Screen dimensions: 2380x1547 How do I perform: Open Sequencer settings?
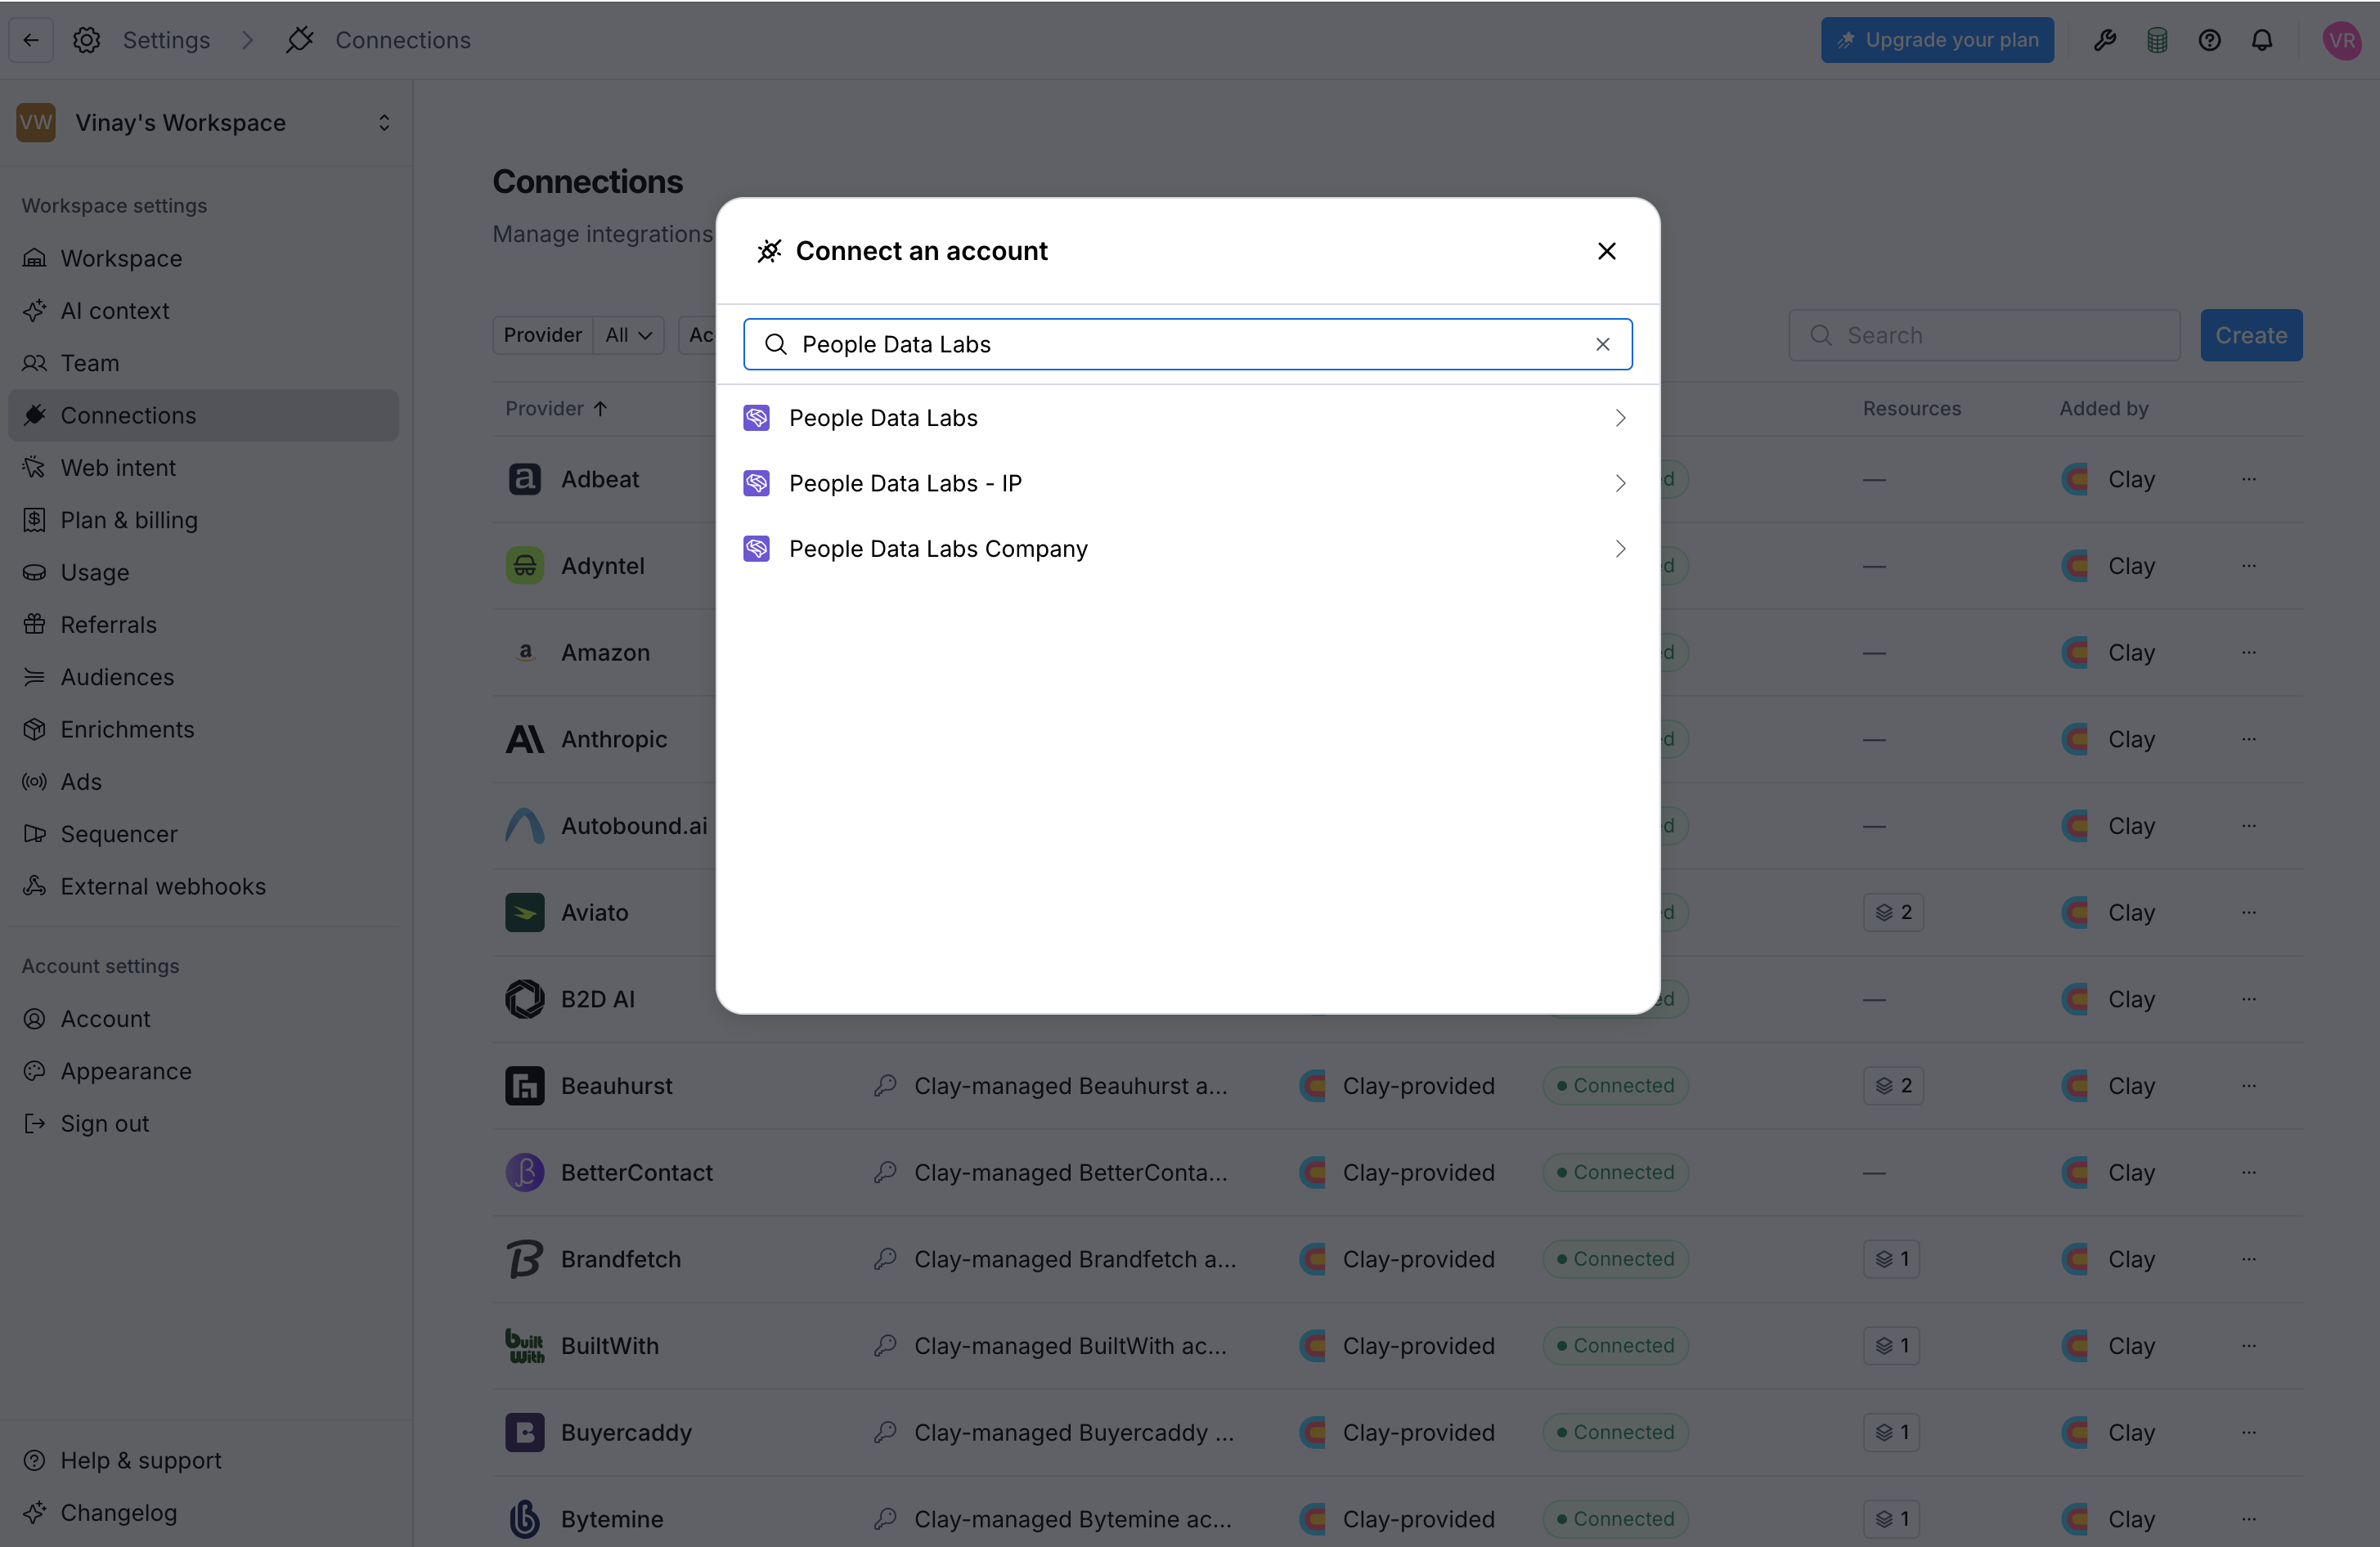pos(204,834)
